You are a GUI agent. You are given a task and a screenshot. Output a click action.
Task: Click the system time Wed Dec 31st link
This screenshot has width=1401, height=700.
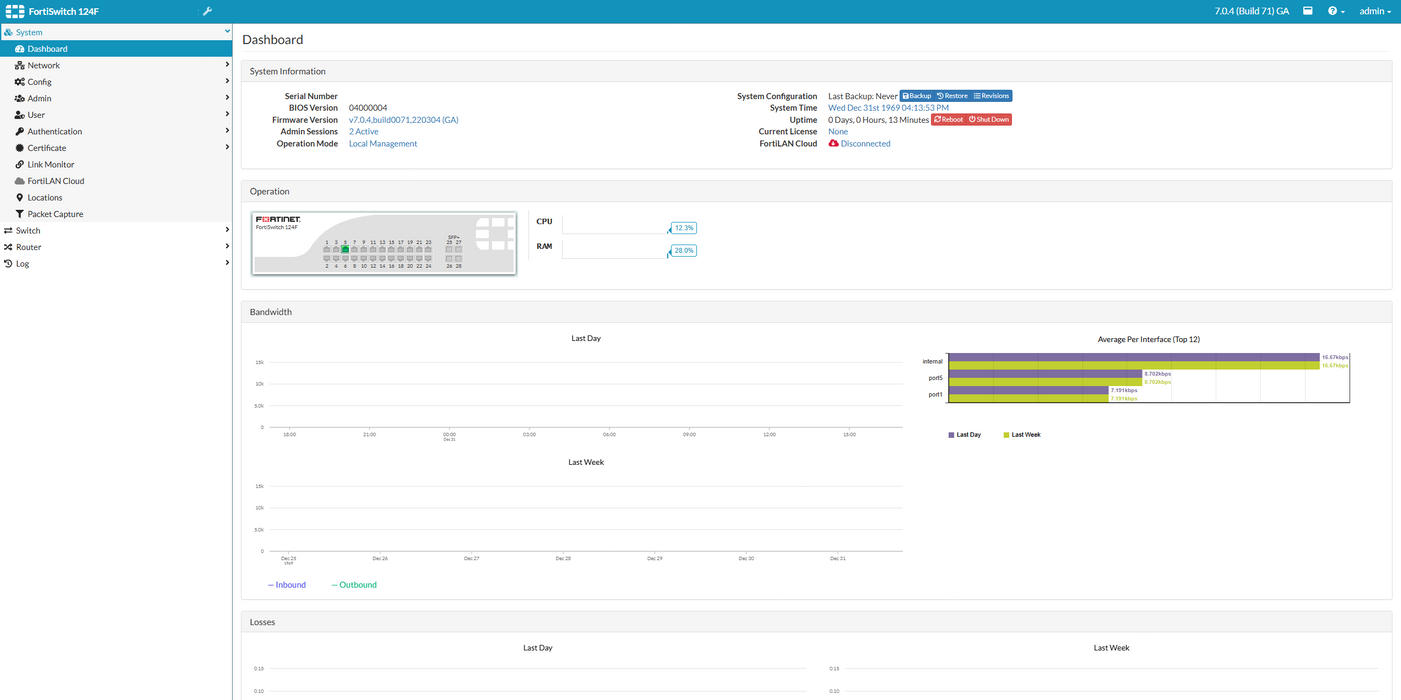point(889,107)
